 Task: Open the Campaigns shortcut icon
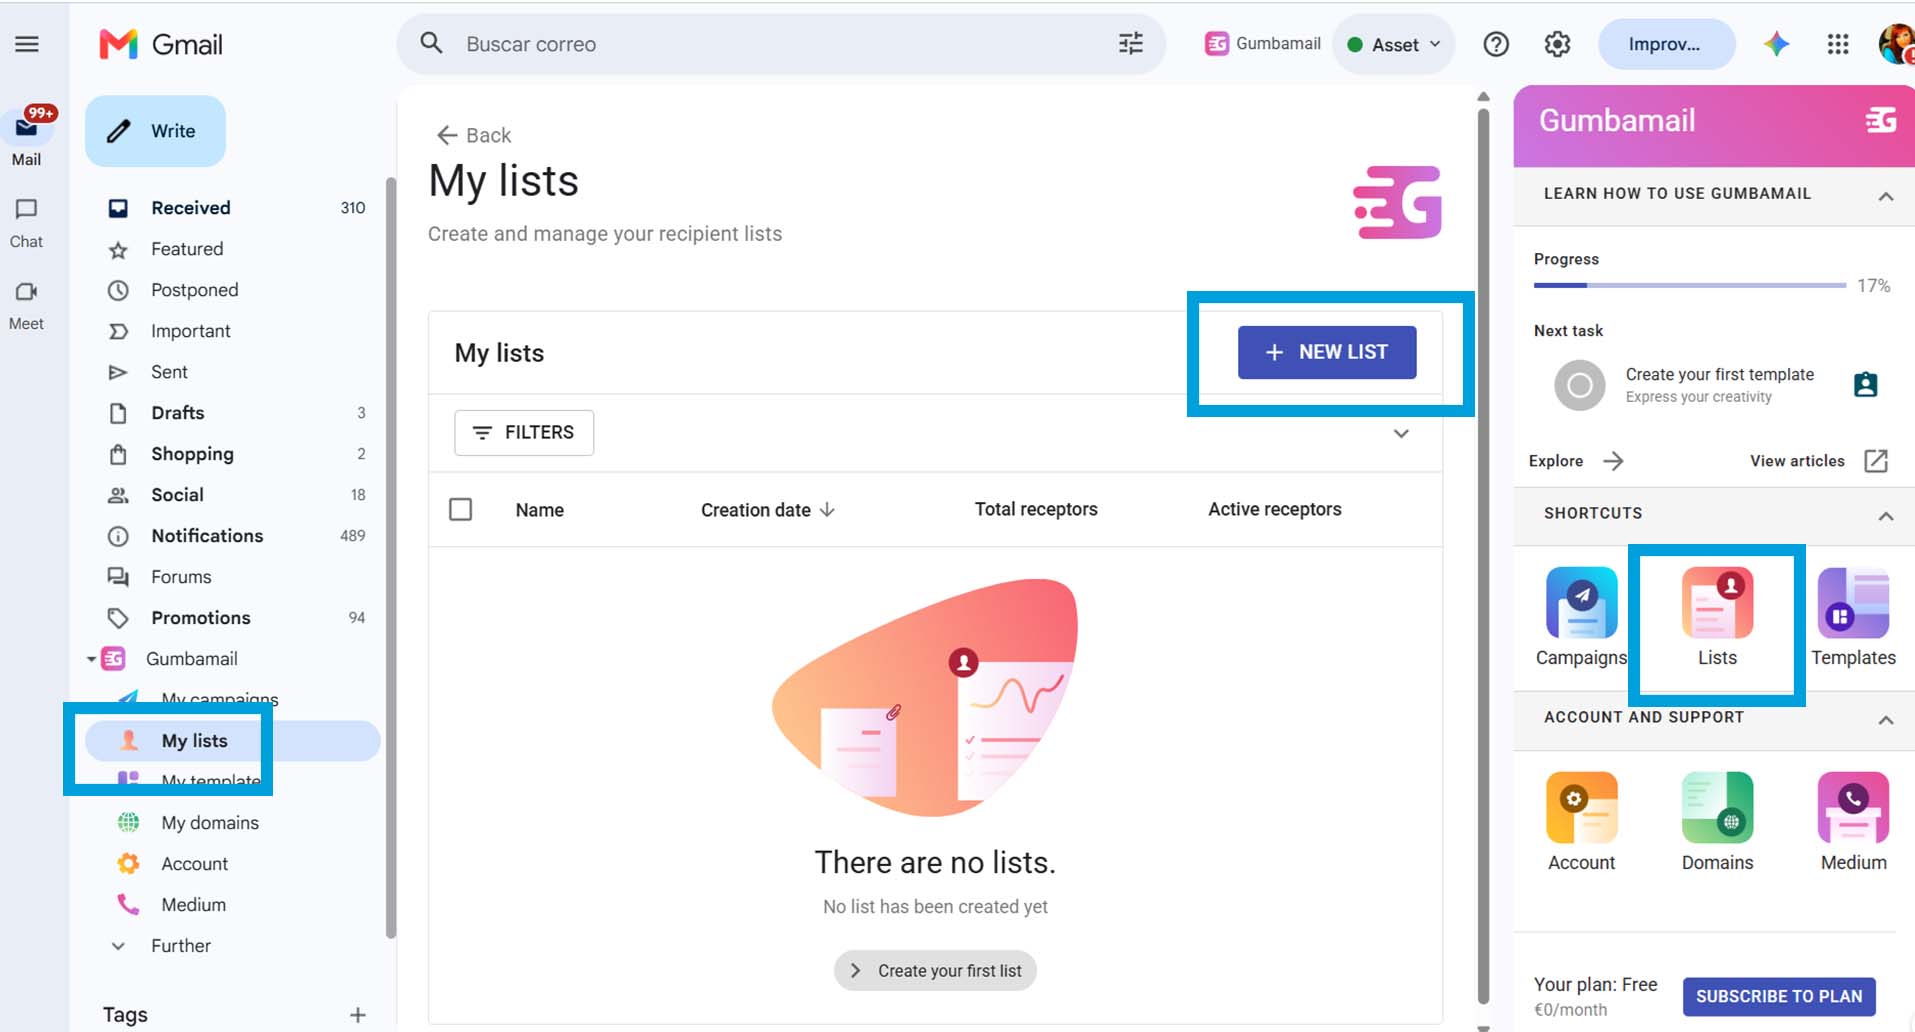point(1581,603)
